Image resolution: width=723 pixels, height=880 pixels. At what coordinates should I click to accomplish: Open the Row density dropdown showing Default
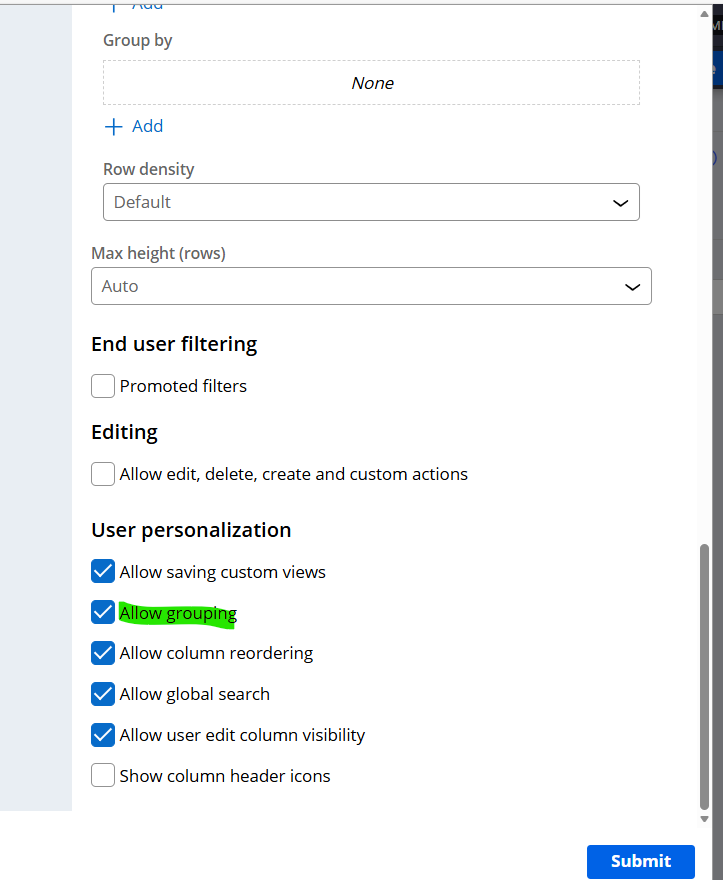(x=370, y=202)
